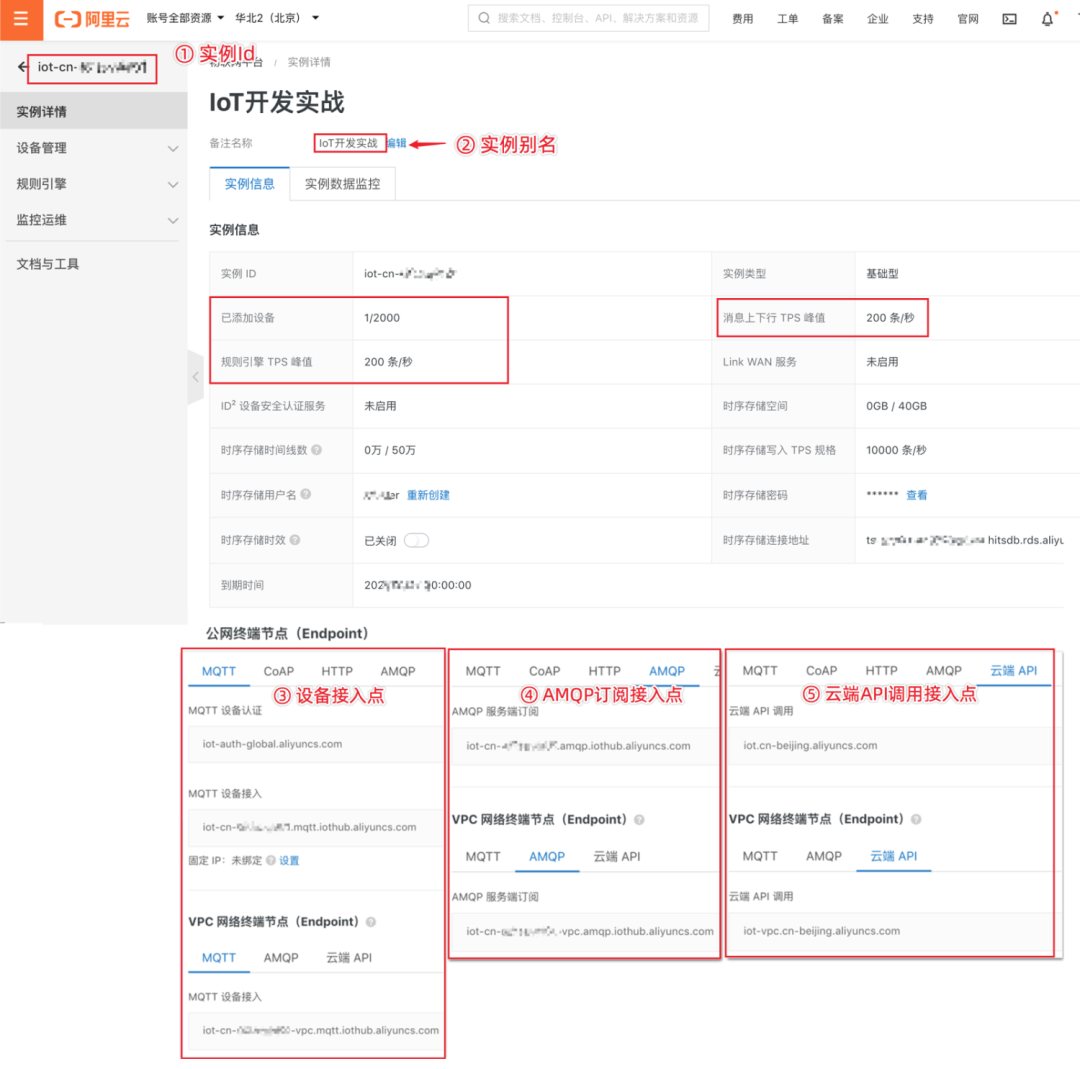Click the 实例详情 breadcrumb
The height and width of the screenshot is (1069, 1080).
[x=309, y=62]
